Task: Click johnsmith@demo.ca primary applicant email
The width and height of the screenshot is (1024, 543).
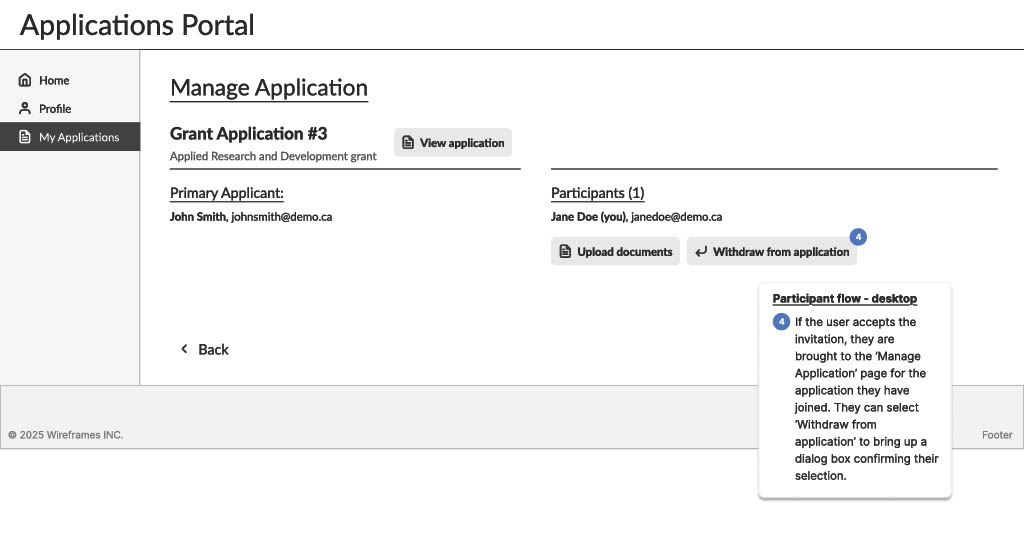Action: click(281, 217)
